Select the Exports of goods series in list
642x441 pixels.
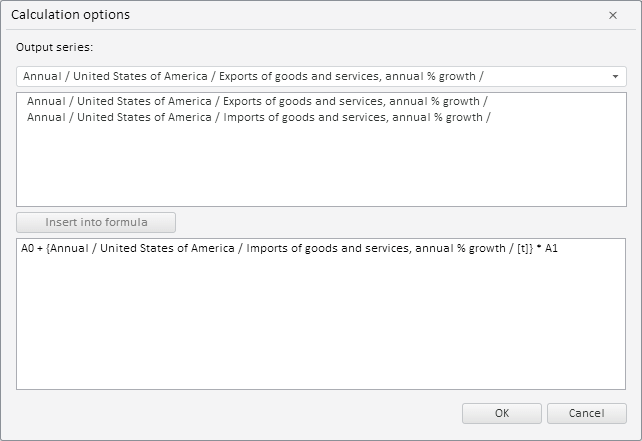pos(258,102)
